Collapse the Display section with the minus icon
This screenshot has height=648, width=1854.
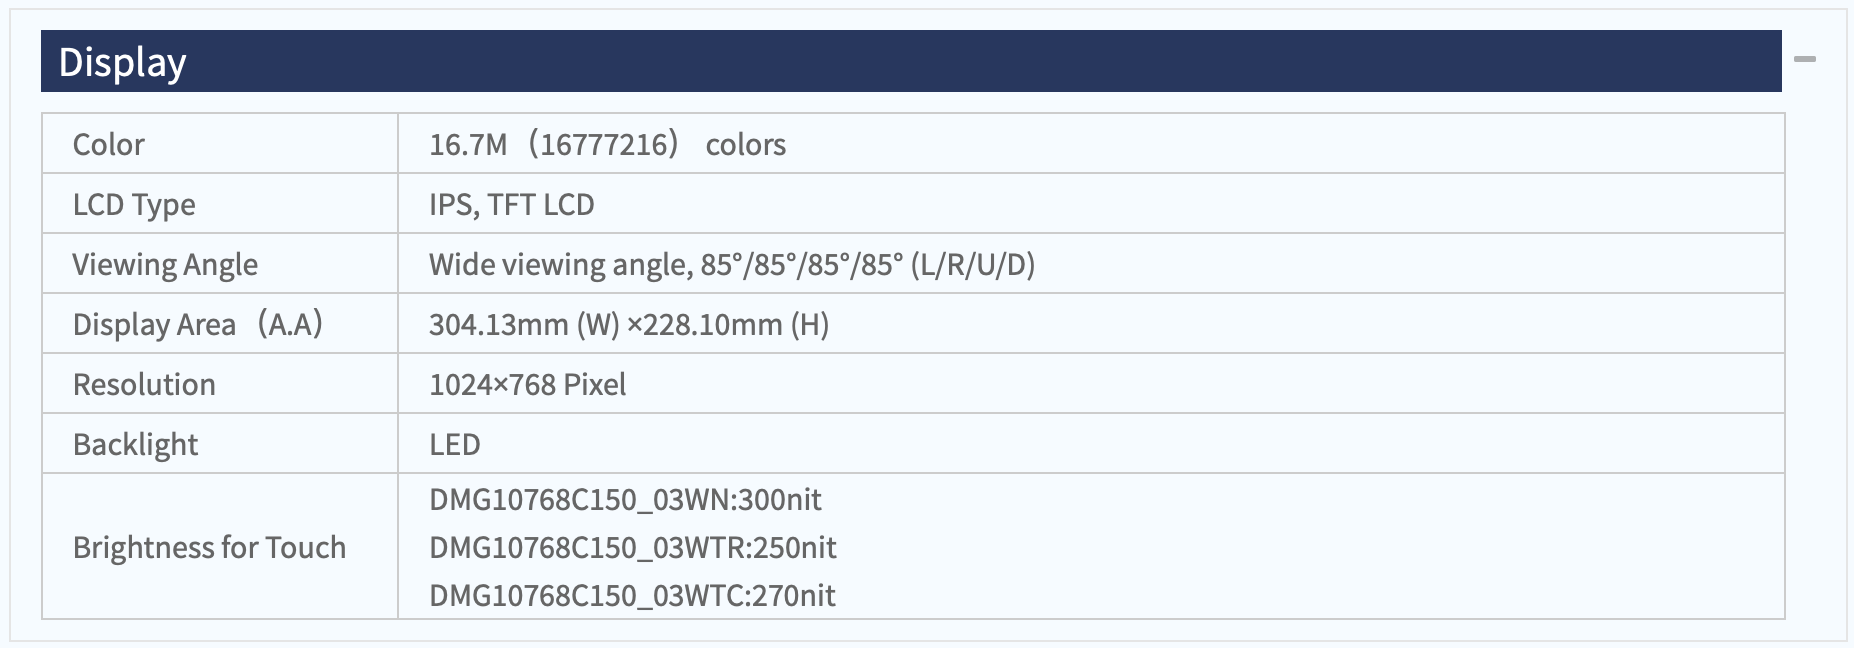point(1805,60)
